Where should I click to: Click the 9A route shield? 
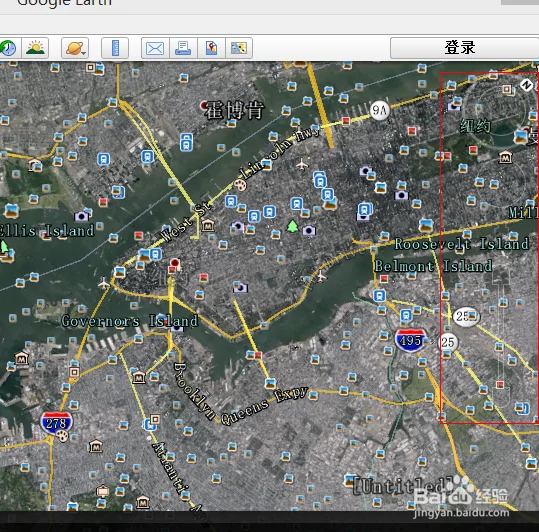(x=380, y=110)
